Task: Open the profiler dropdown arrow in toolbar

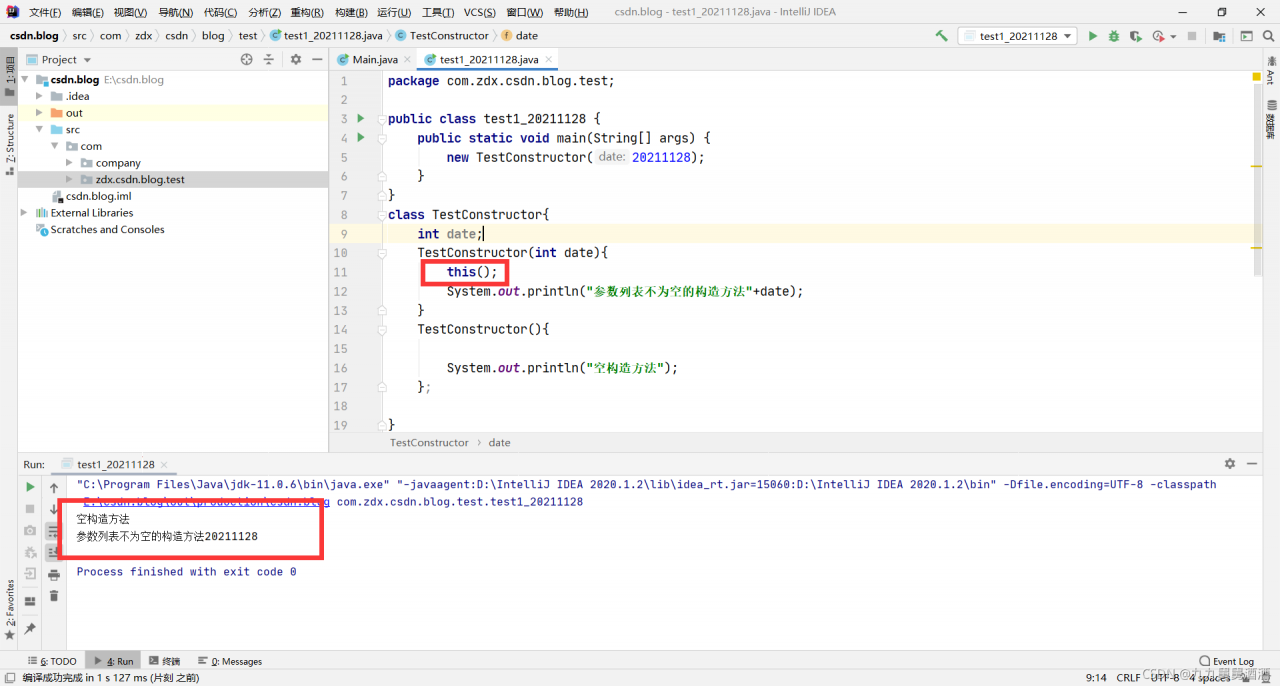Action: click(1172, 37)
